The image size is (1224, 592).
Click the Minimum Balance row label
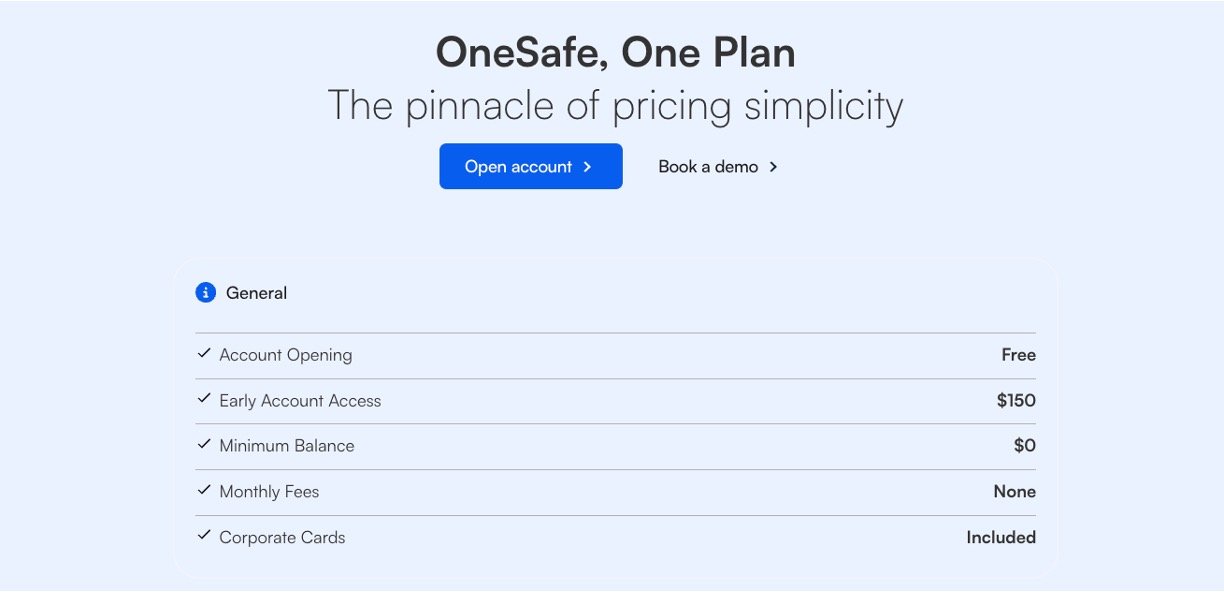287,446
